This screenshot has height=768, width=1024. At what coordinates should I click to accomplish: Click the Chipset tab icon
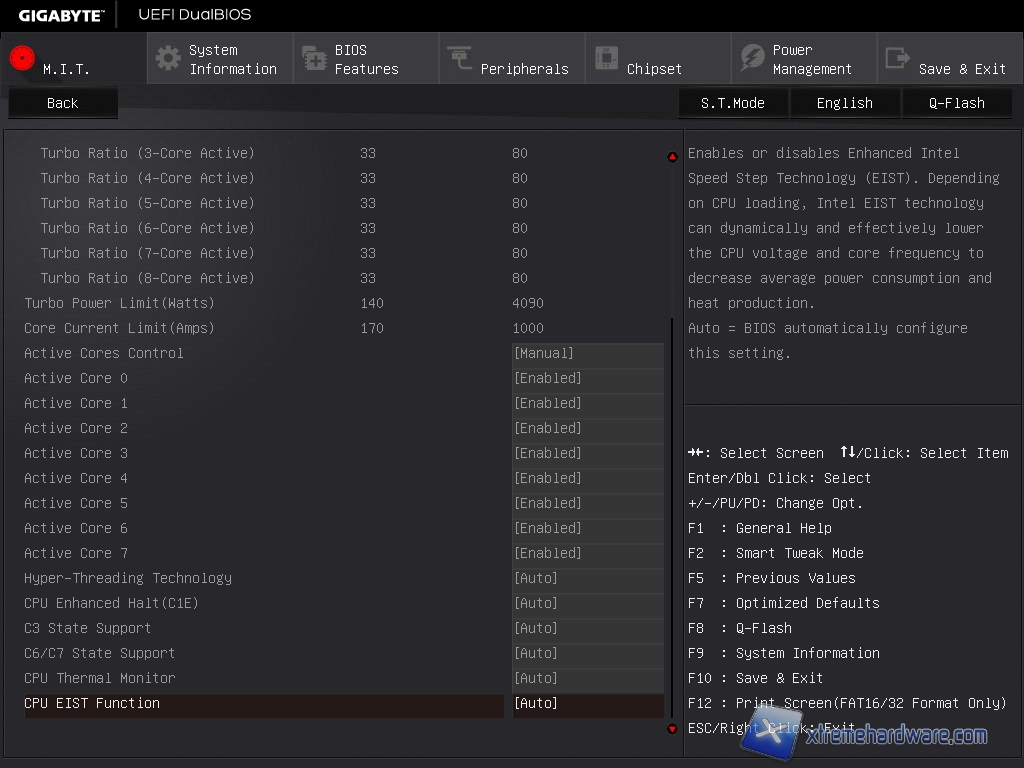[x=606, y=58]
